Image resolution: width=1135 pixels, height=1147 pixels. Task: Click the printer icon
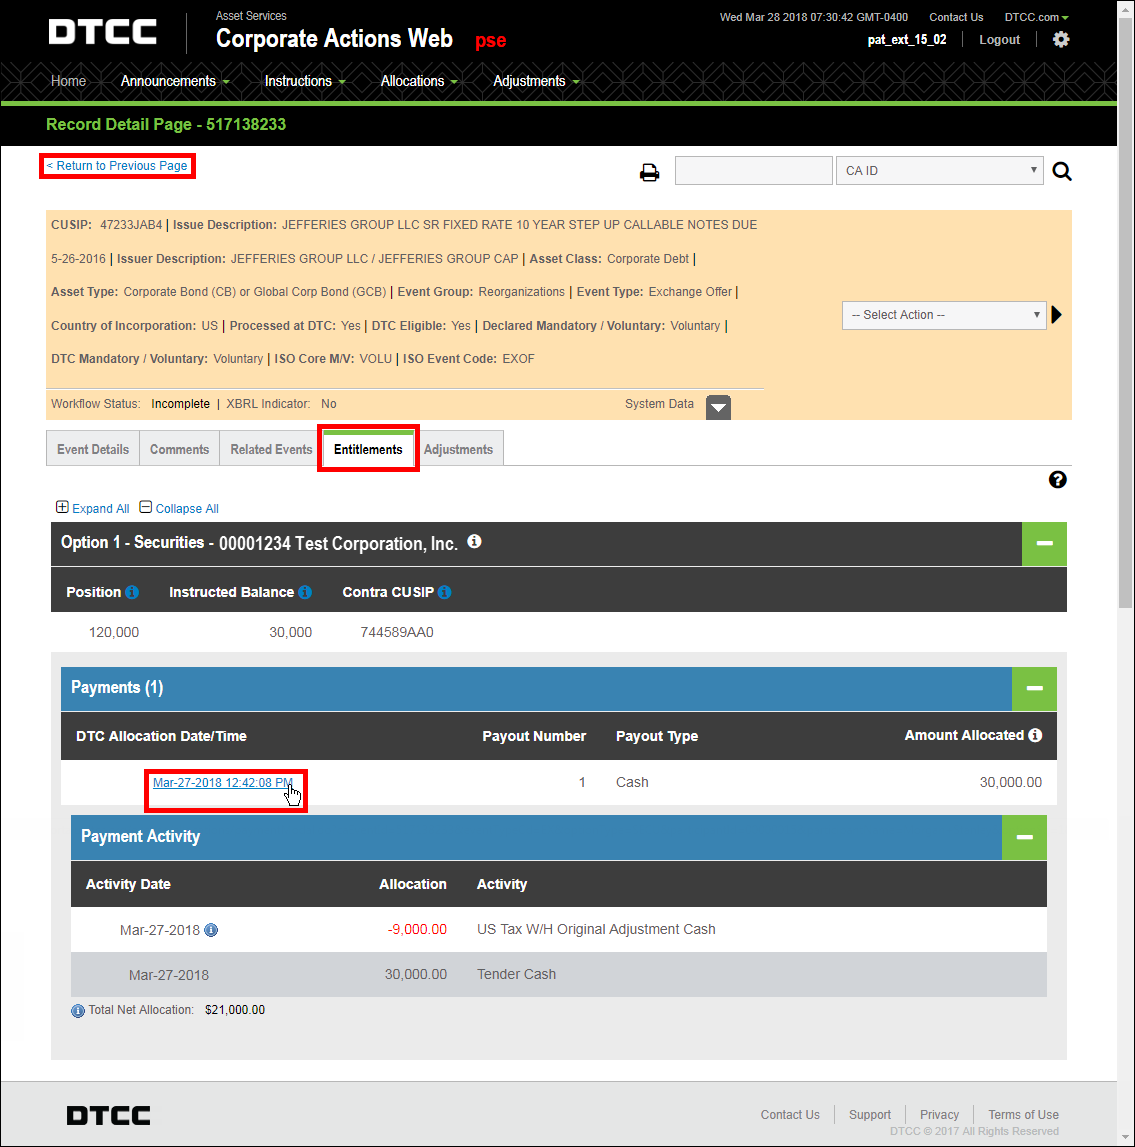tap(650, 172)
